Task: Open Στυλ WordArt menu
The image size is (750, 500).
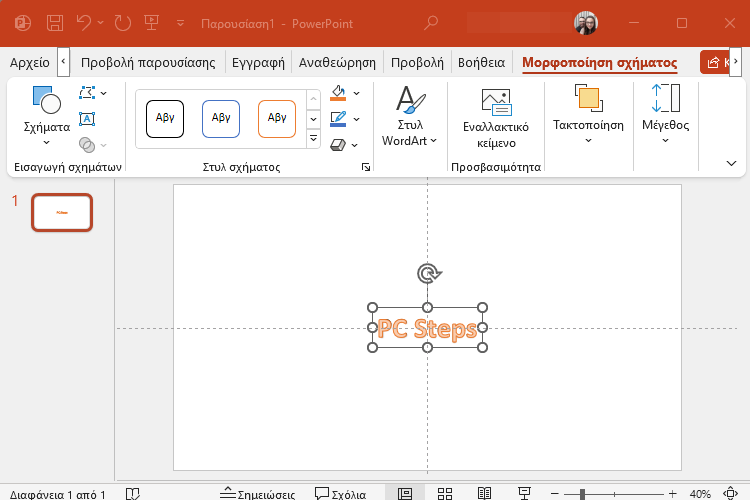Action: coord(409,116)
